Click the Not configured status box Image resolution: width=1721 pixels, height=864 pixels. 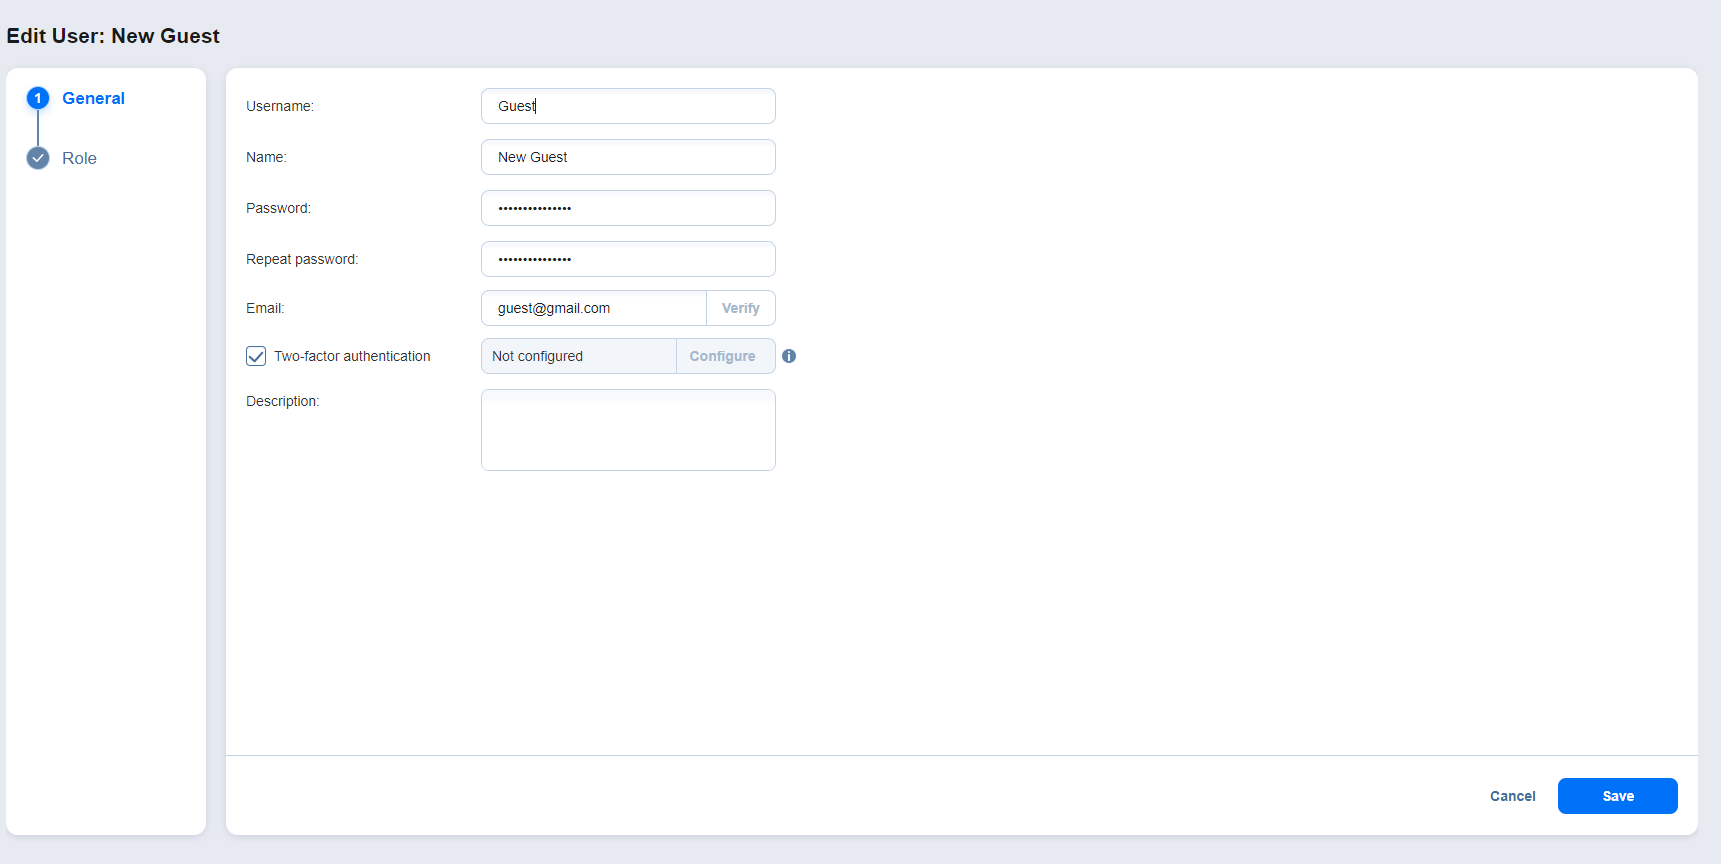(578, 356)
